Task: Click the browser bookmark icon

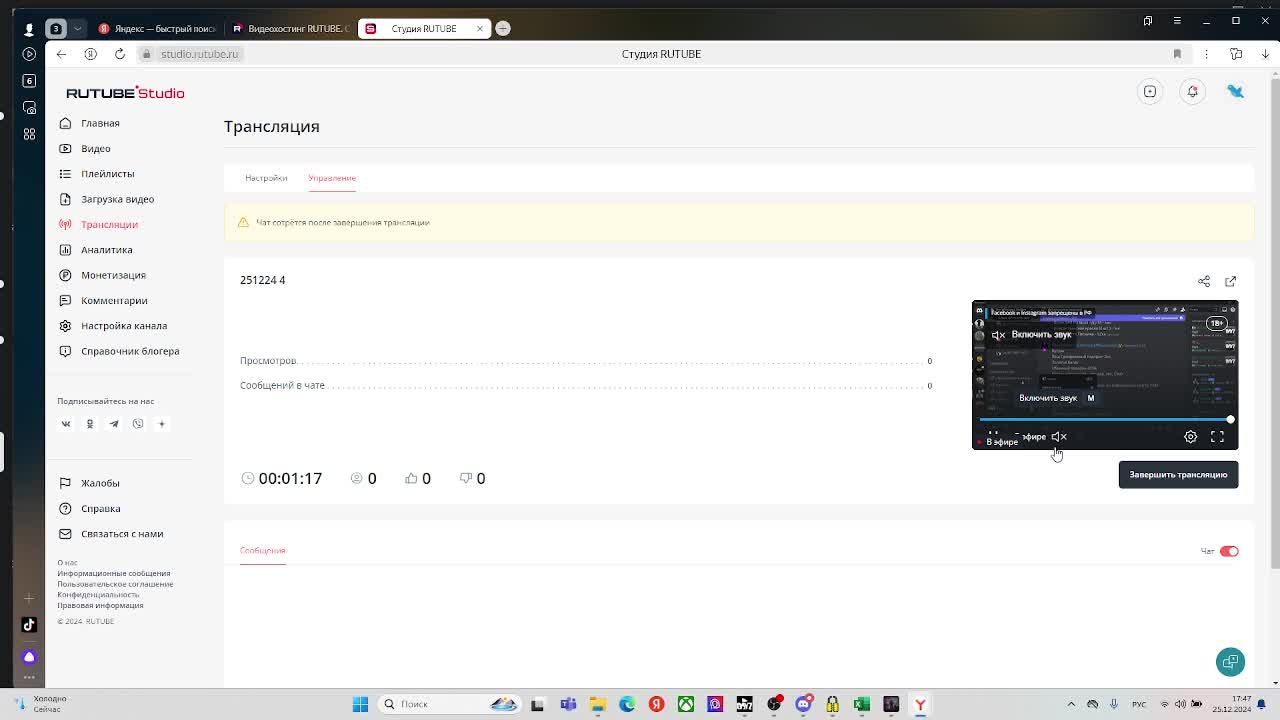Action: point(1177,54)
